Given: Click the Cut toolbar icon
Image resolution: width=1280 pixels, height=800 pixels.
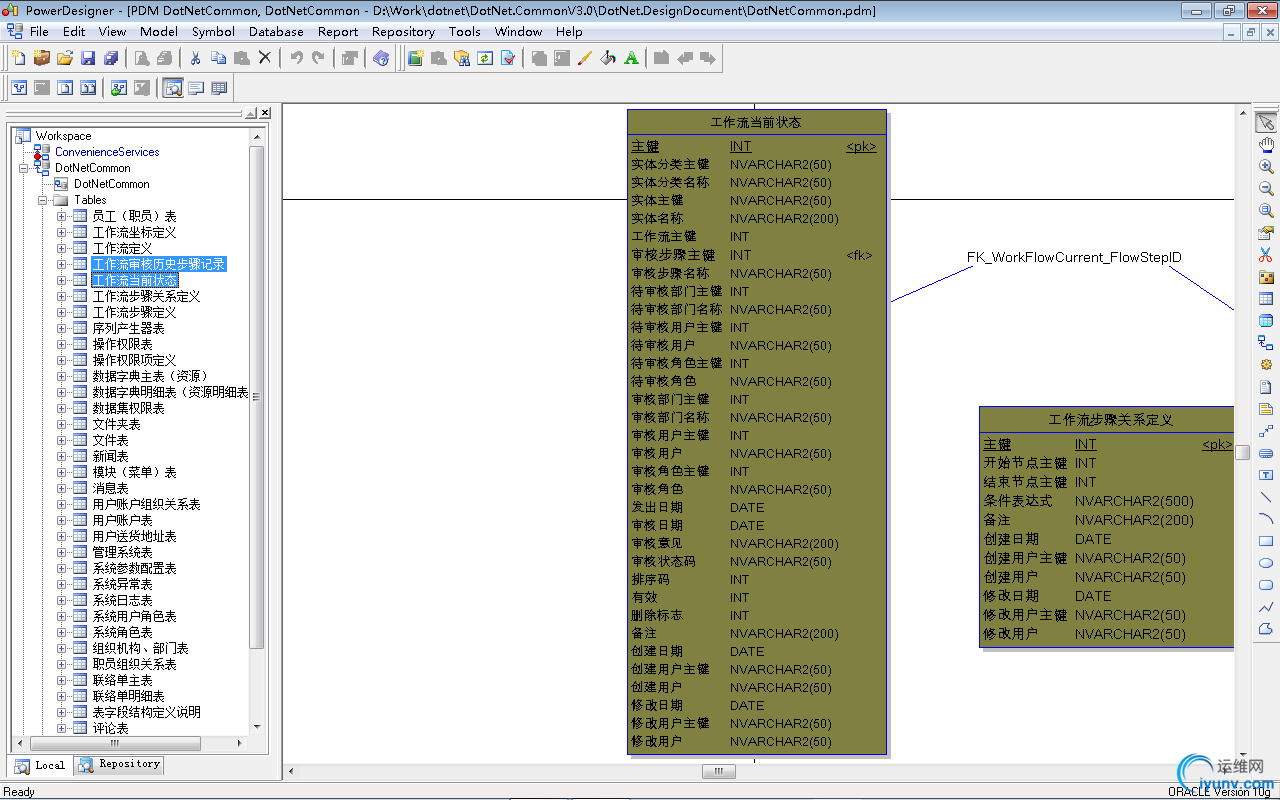Looking at the screenshot, I should (x=195, y=58).
